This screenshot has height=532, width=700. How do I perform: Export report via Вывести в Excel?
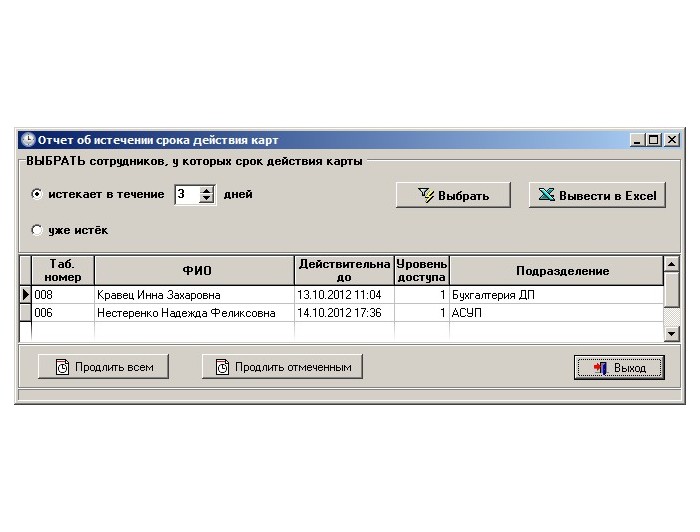pos(597,195)
